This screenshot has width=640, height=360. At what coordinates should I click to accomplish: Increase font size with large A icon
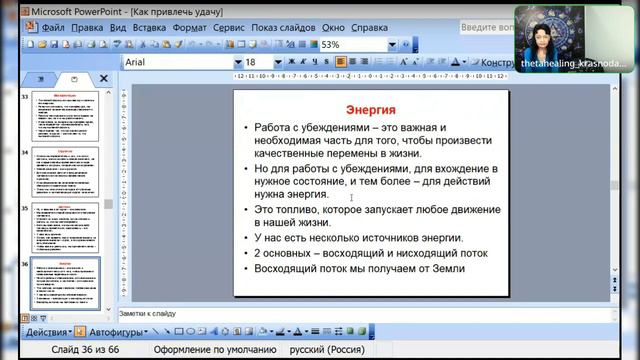[x=403, y=62]
